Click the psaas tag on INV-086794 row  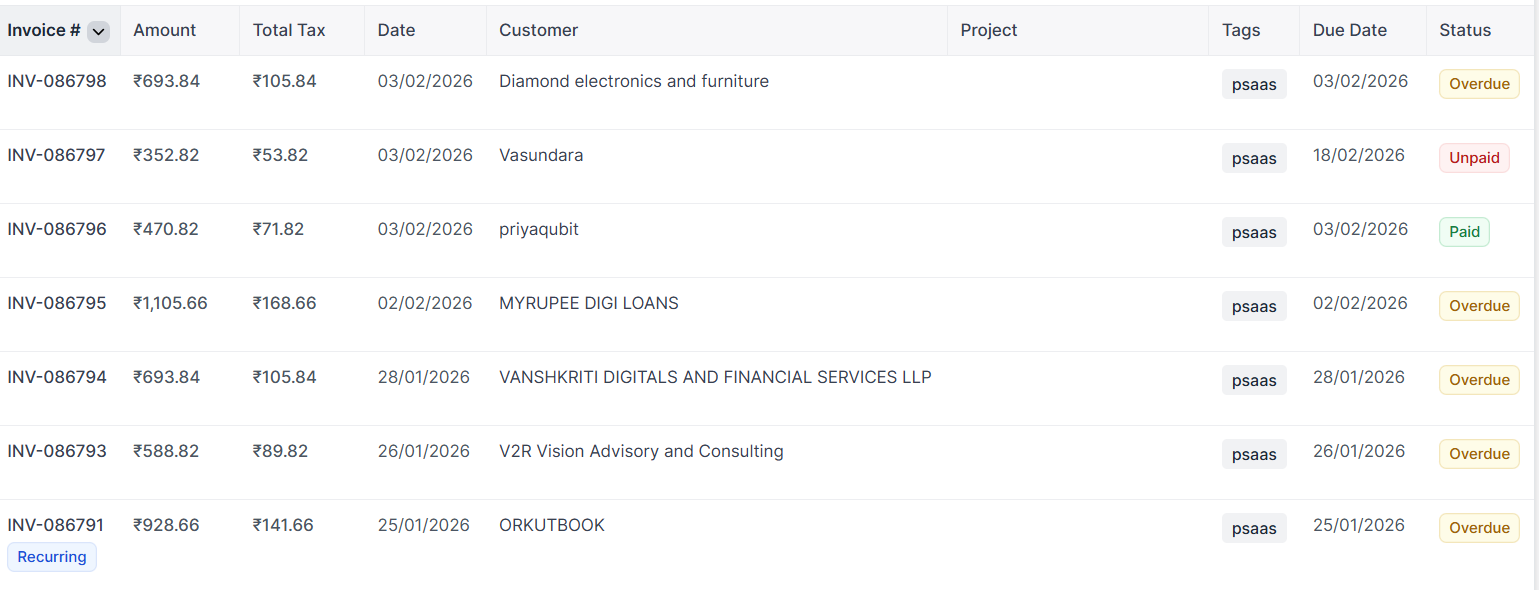(1254, 380)
